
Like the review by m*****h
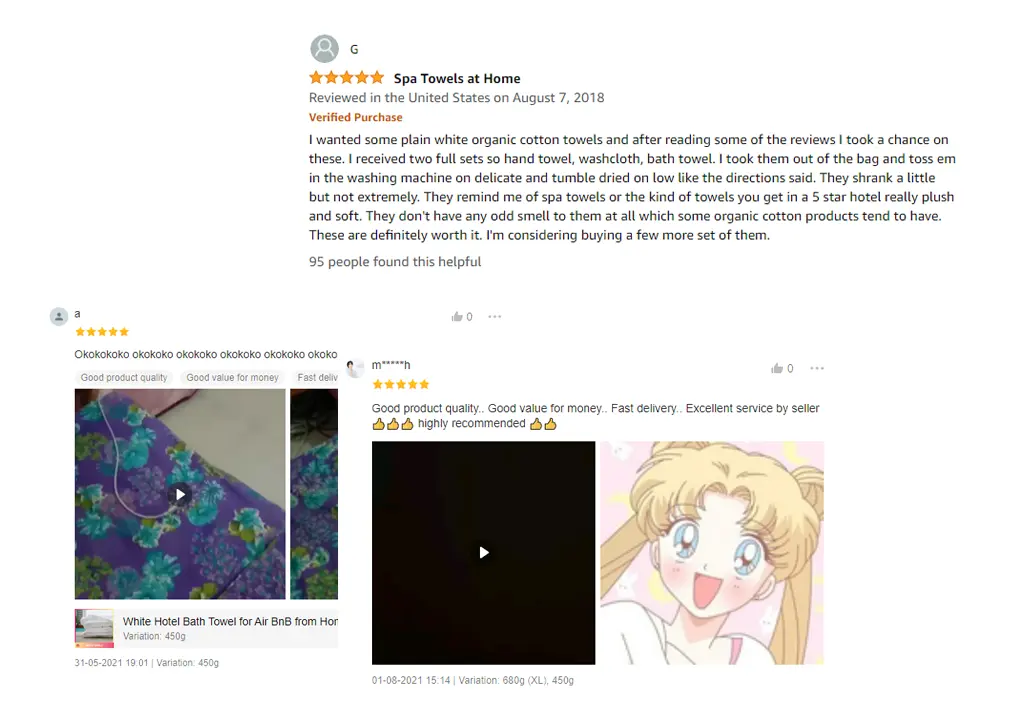776,368
